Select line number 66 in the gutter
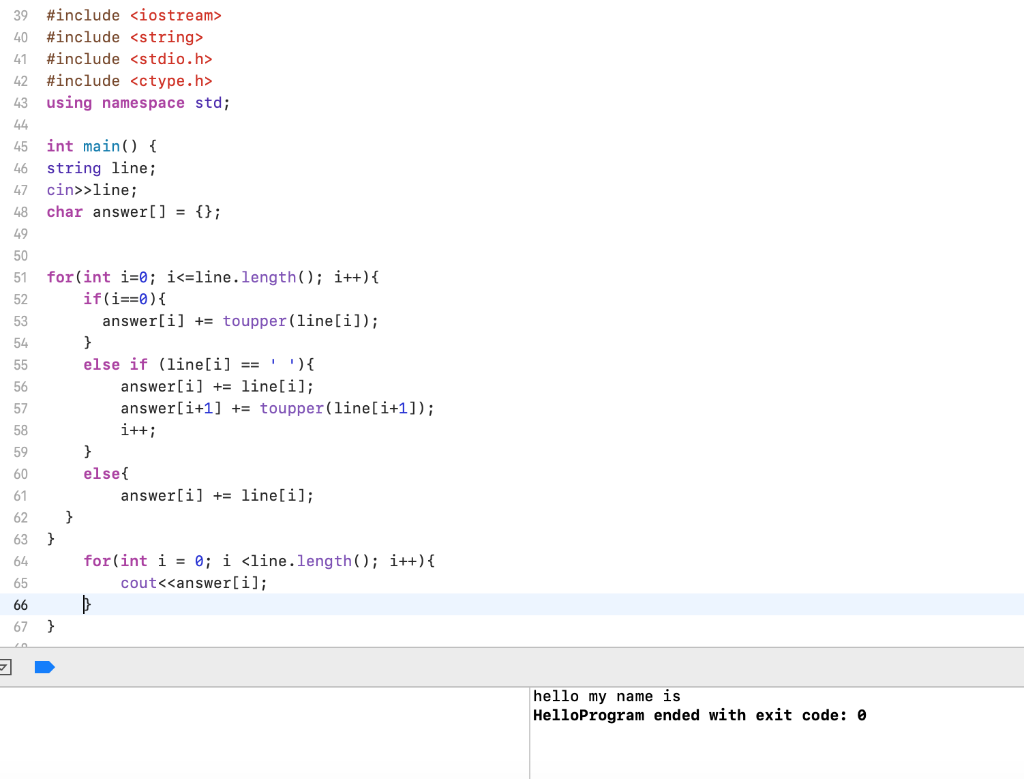1024x779 pixels. tap(21, 605)
